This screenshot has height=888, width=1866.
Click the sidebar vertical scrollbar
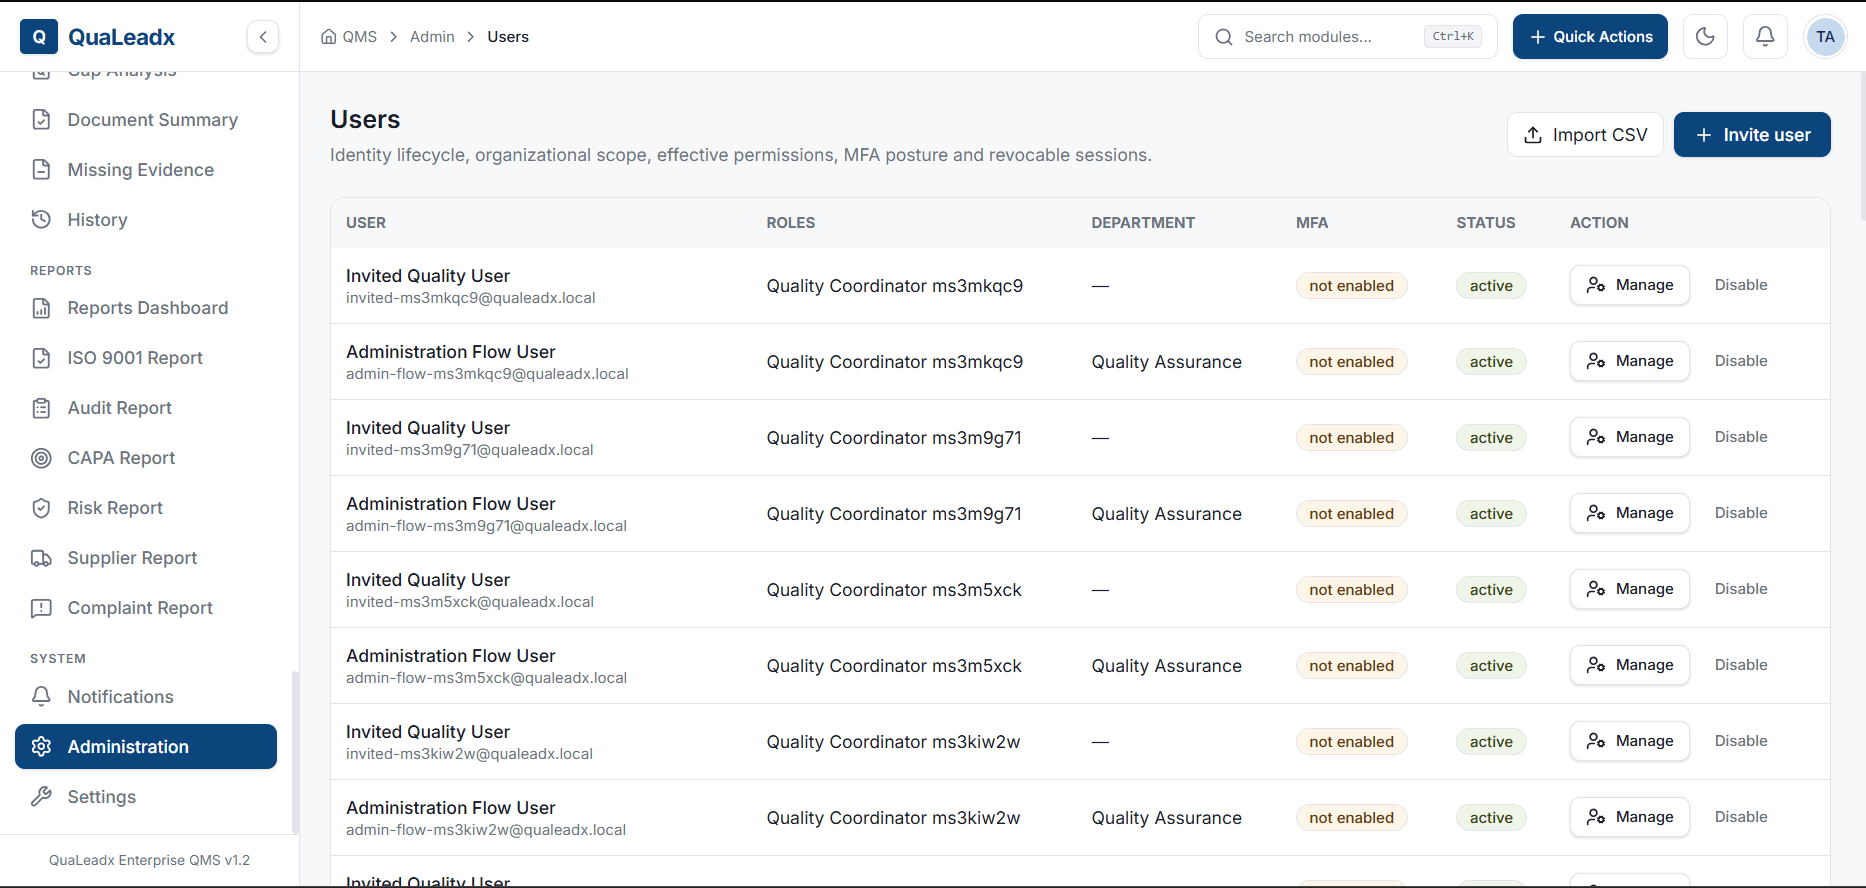point(294,751)
